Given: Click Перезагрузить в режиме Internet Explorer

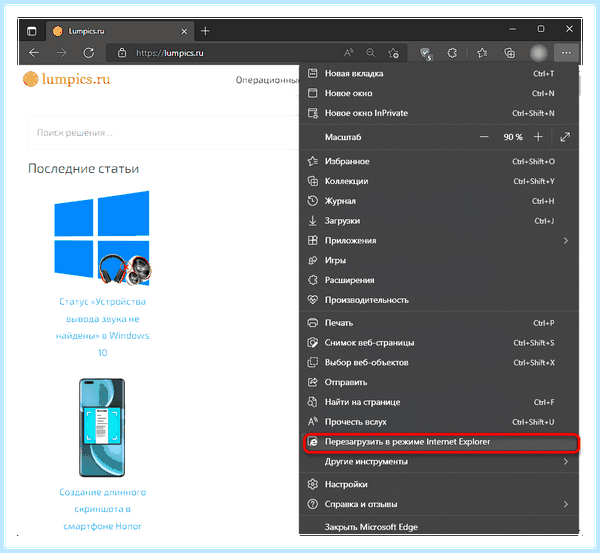Looking at the screenshot, I should [x=441, y=442].
